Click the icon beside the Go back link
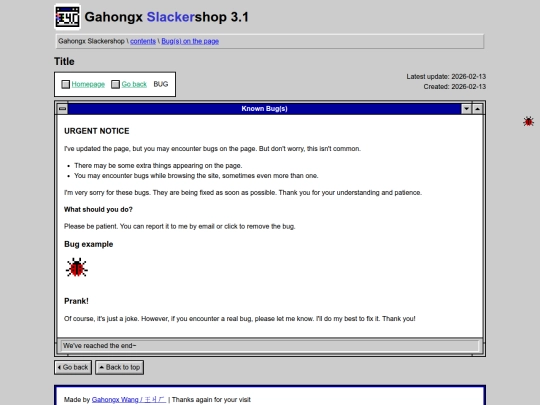 (x=115, y=84)
